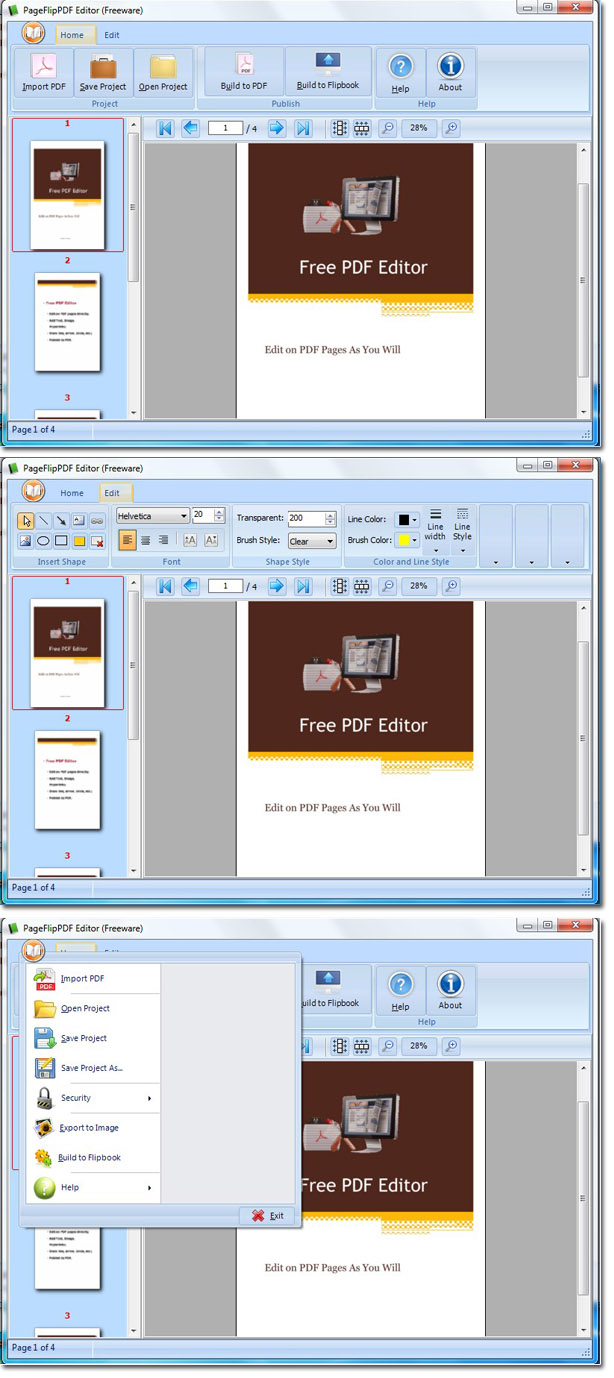
Task: Click the Help icon in the top window's ribbon
Action: point(400,72)
